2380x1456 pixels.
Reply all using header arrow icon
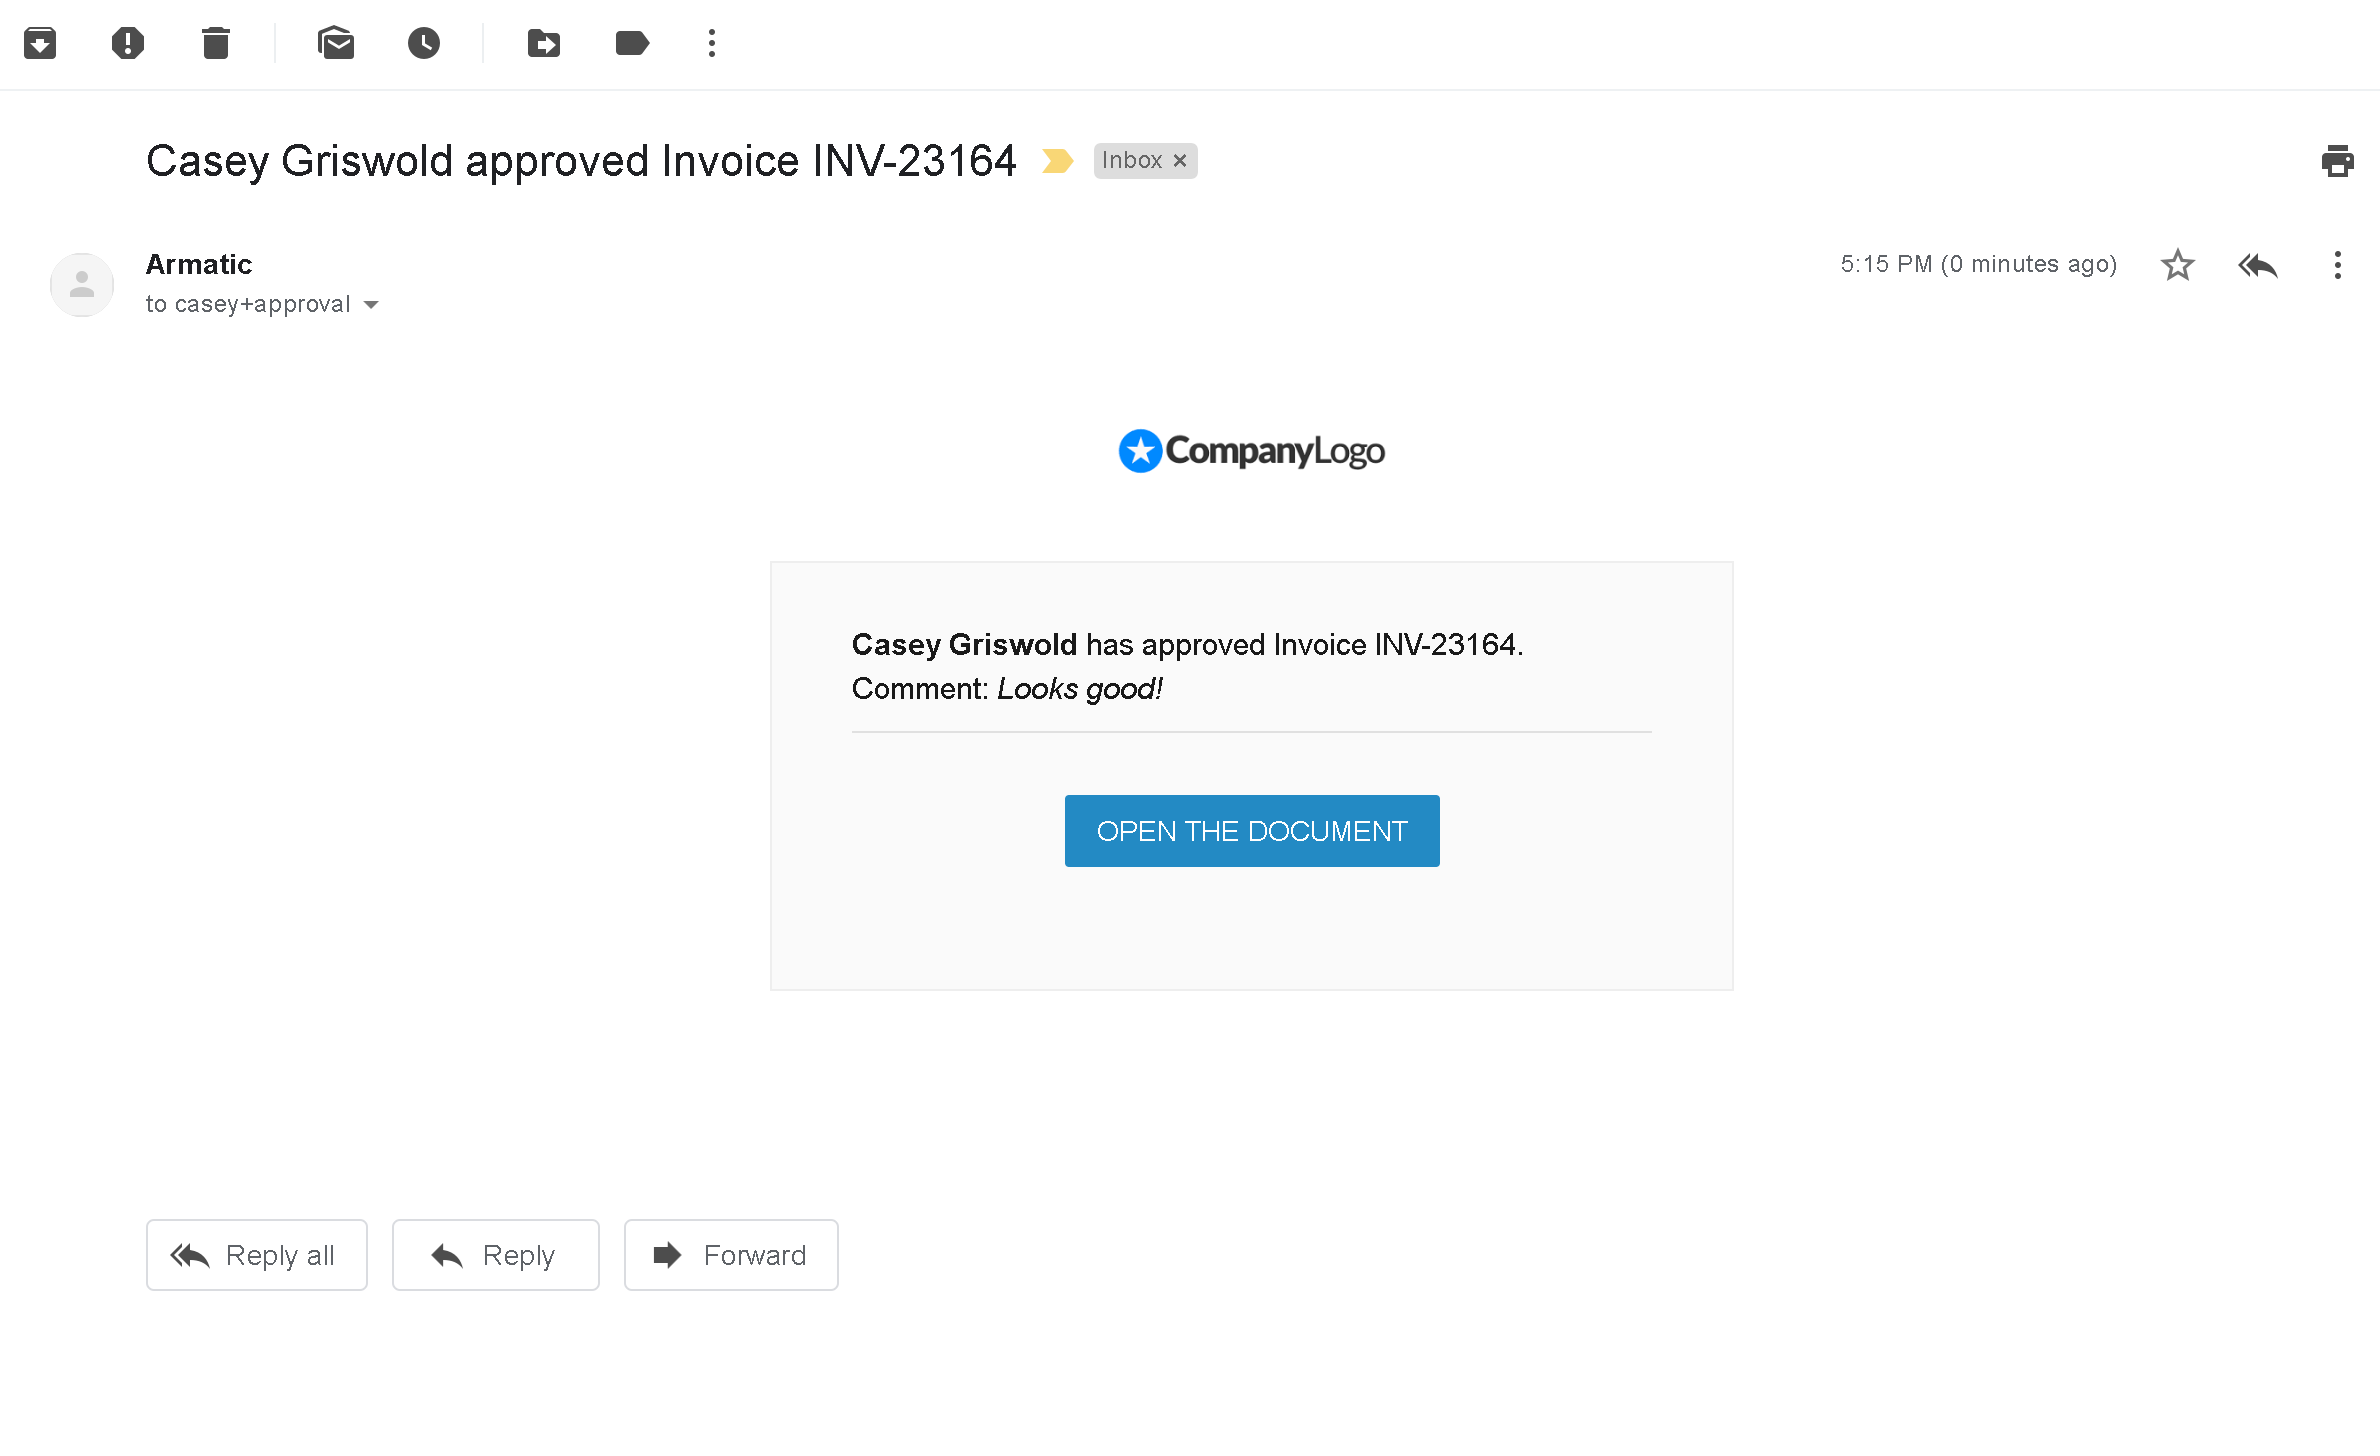click(2258, 265)
